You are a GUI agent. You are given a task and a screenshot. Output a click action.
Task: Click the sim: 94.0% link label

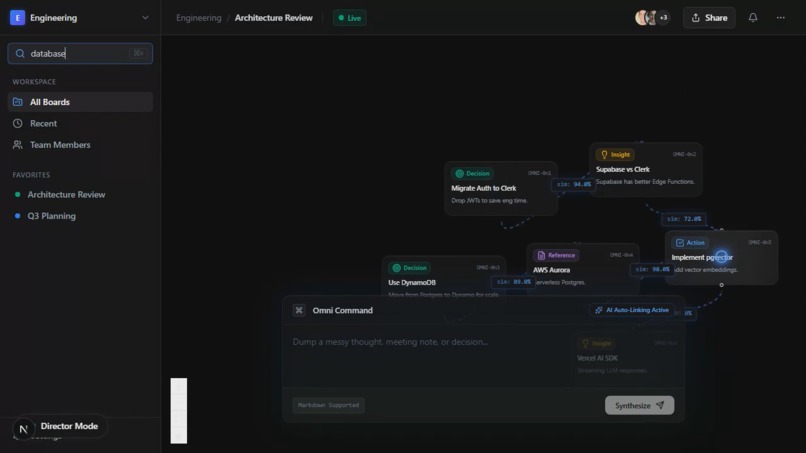coord(573,184)
